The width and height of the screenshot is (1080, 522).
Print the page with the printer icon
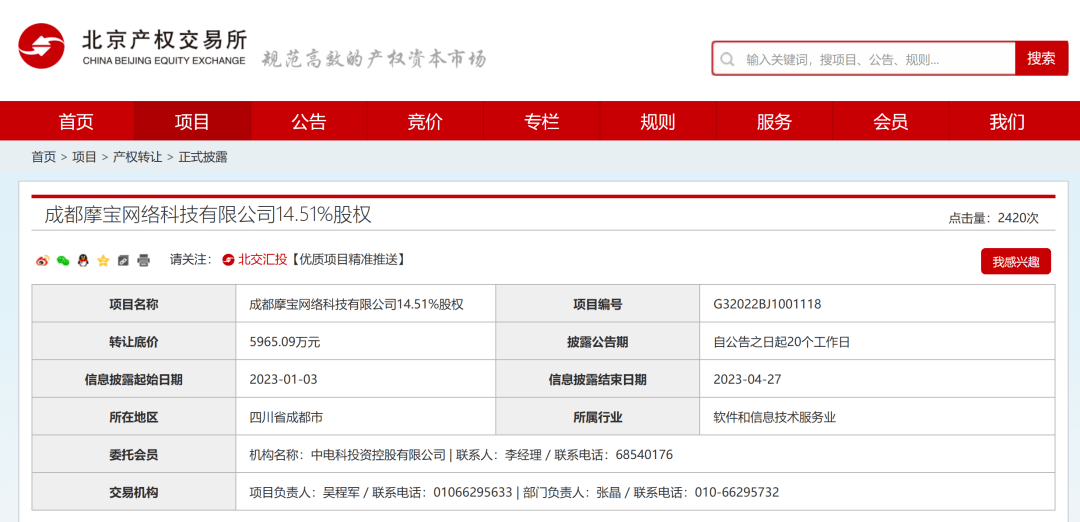(143, 260)
